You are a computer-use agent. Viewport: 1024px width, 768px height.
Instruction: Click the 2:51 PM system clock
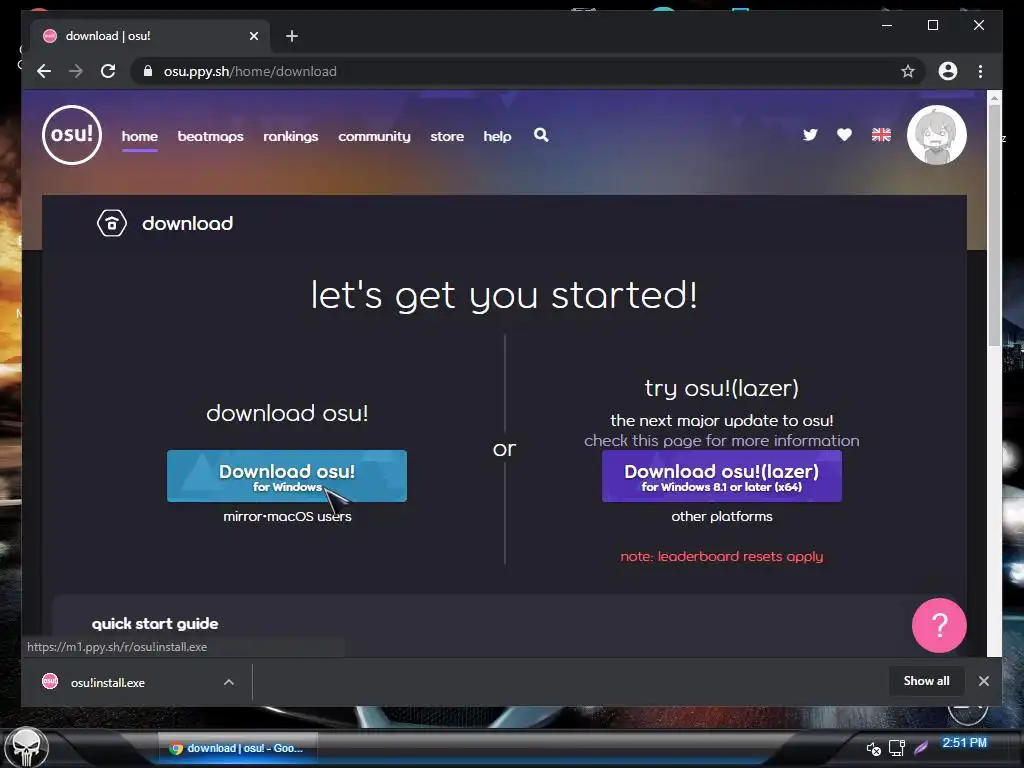click(x=964, y=743)
